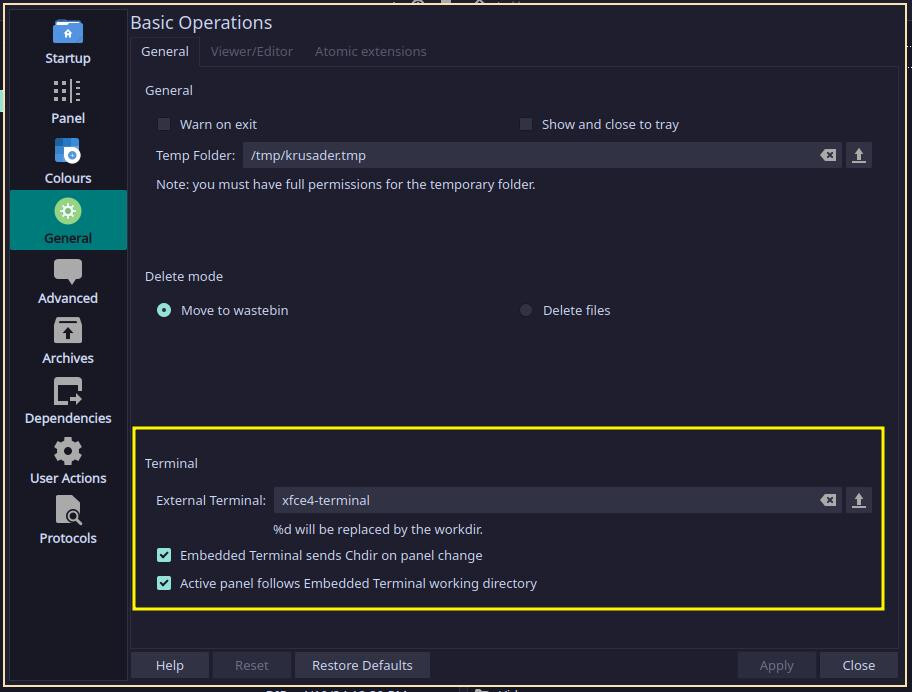Browse for External Terminal executable
Image resolution: width=912 pixels, height=692 pixels.
858,500
